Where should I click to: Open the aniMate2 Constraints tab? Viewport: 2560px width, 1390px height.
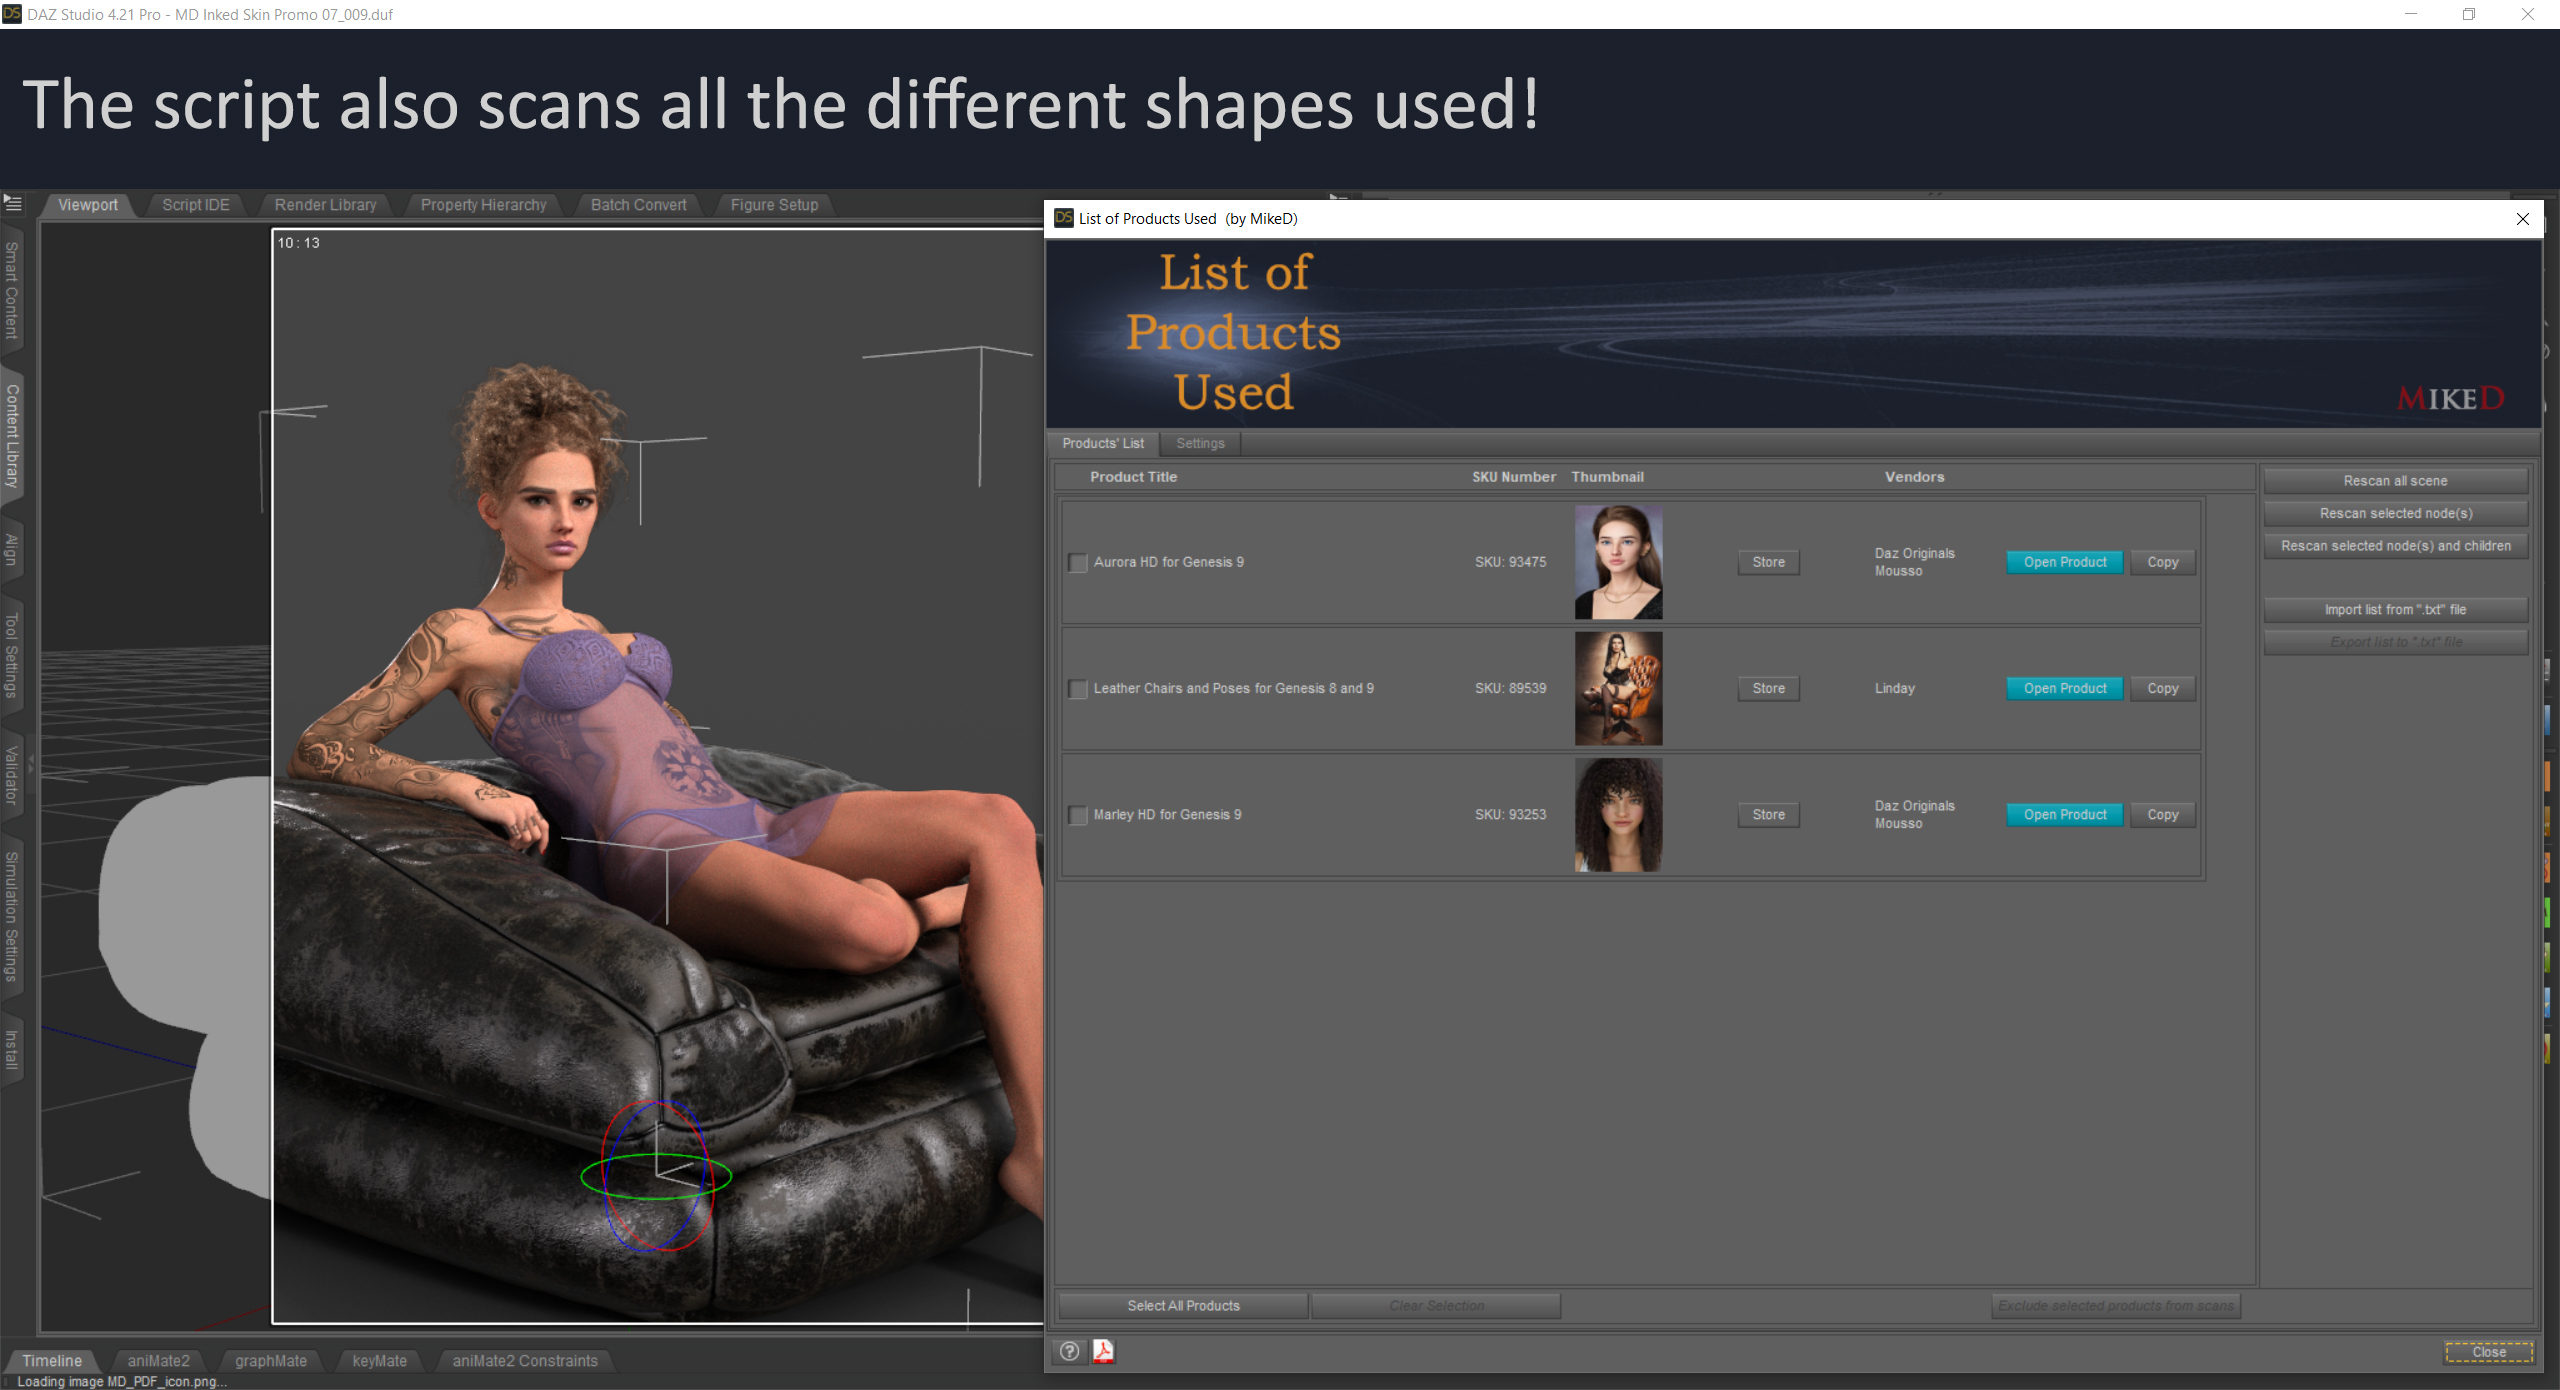(525, 1361)
